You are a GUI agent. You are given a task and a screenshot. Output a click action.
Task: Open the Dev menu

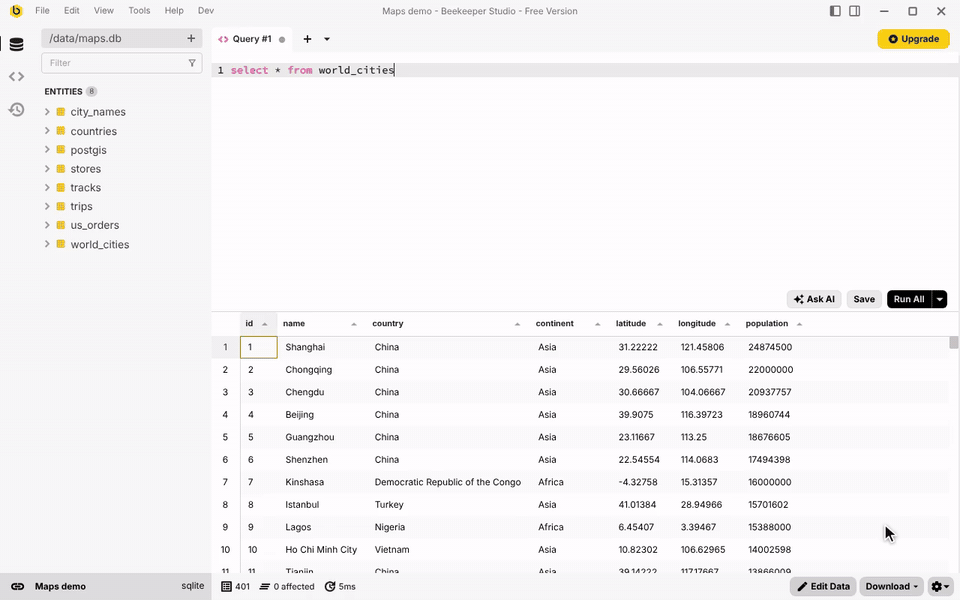(x=206, y=10)
